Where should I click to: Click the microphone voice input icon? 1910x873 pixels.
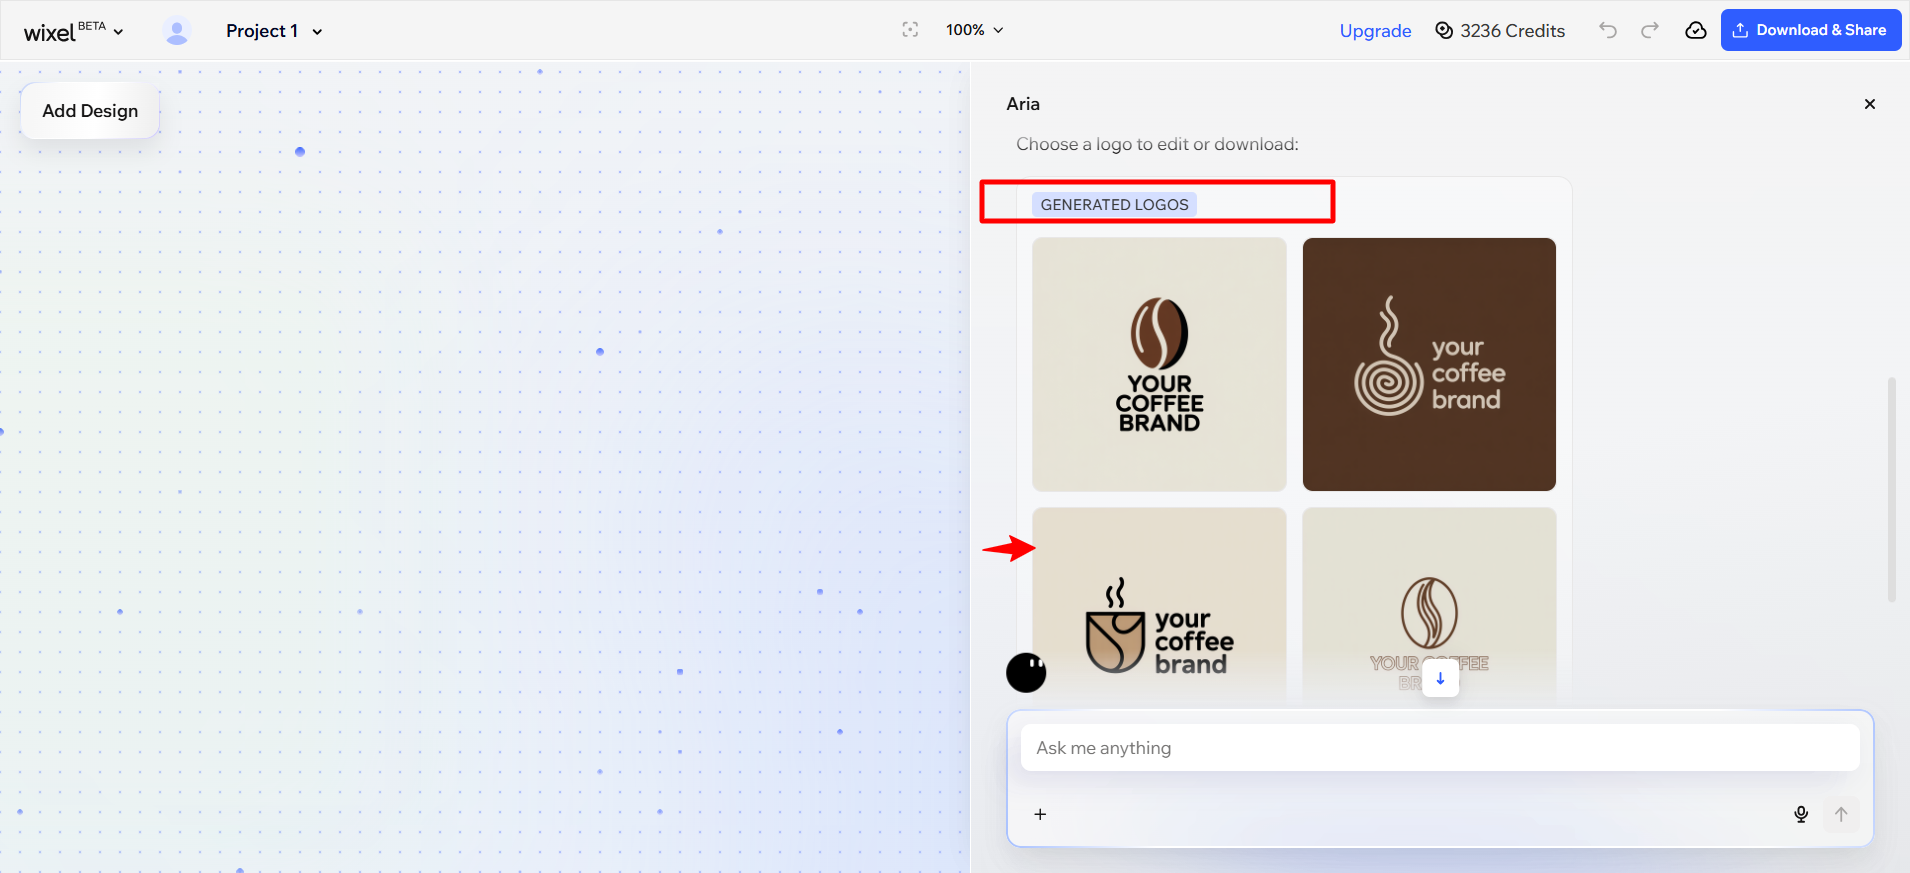tap(1801, 814)
